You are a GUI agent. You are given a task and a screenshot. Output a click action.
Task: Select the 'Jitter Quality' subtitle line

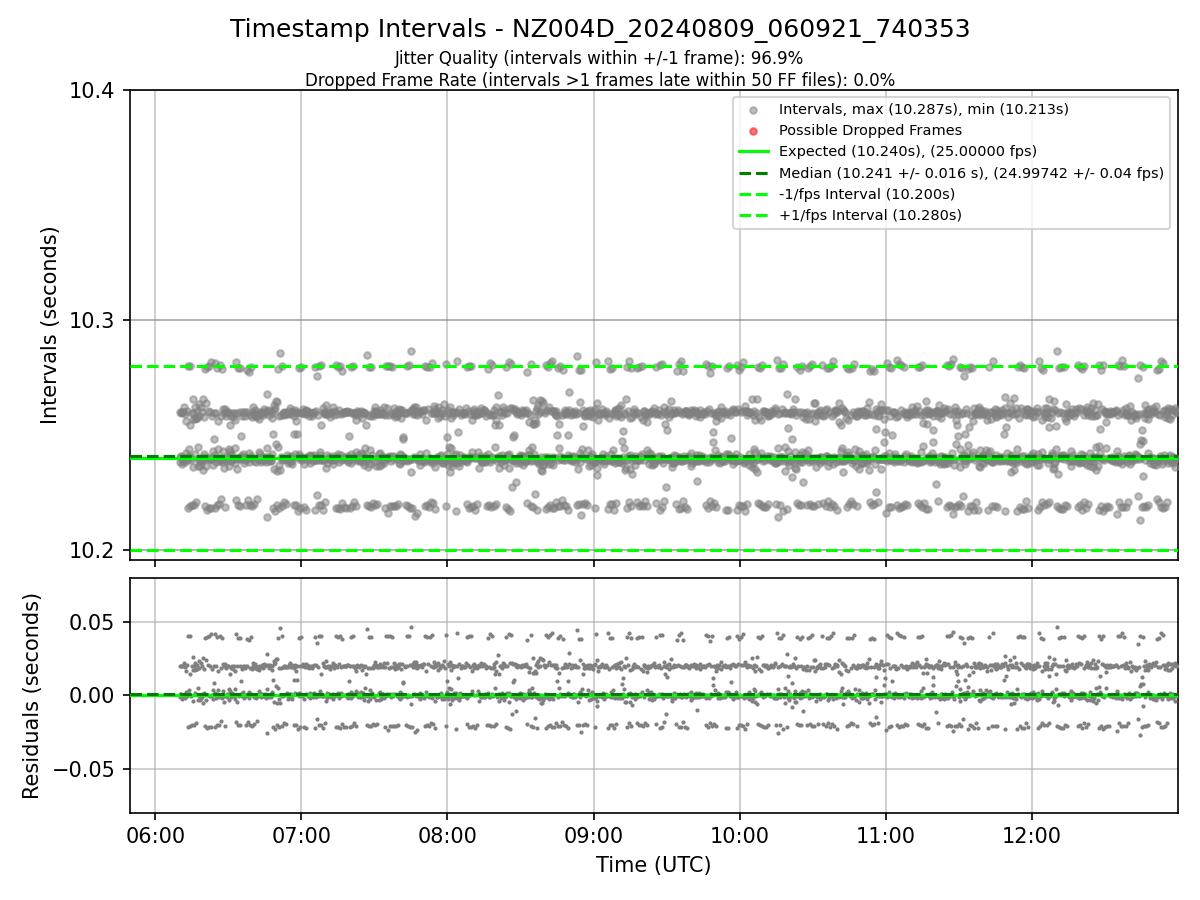coord(600,59)
